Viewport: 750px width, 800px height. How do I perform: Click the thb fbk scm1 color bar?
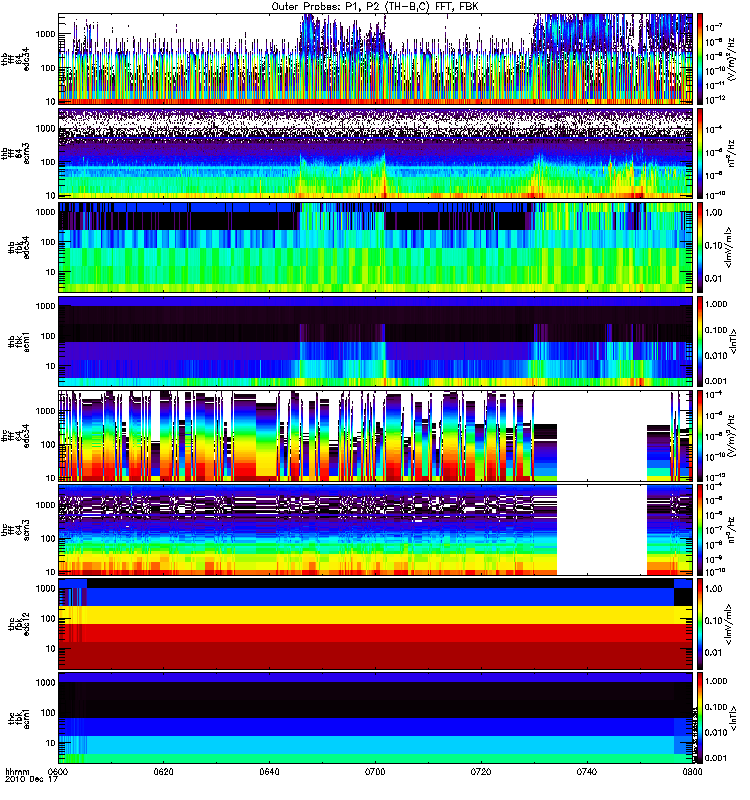point(700,342)
